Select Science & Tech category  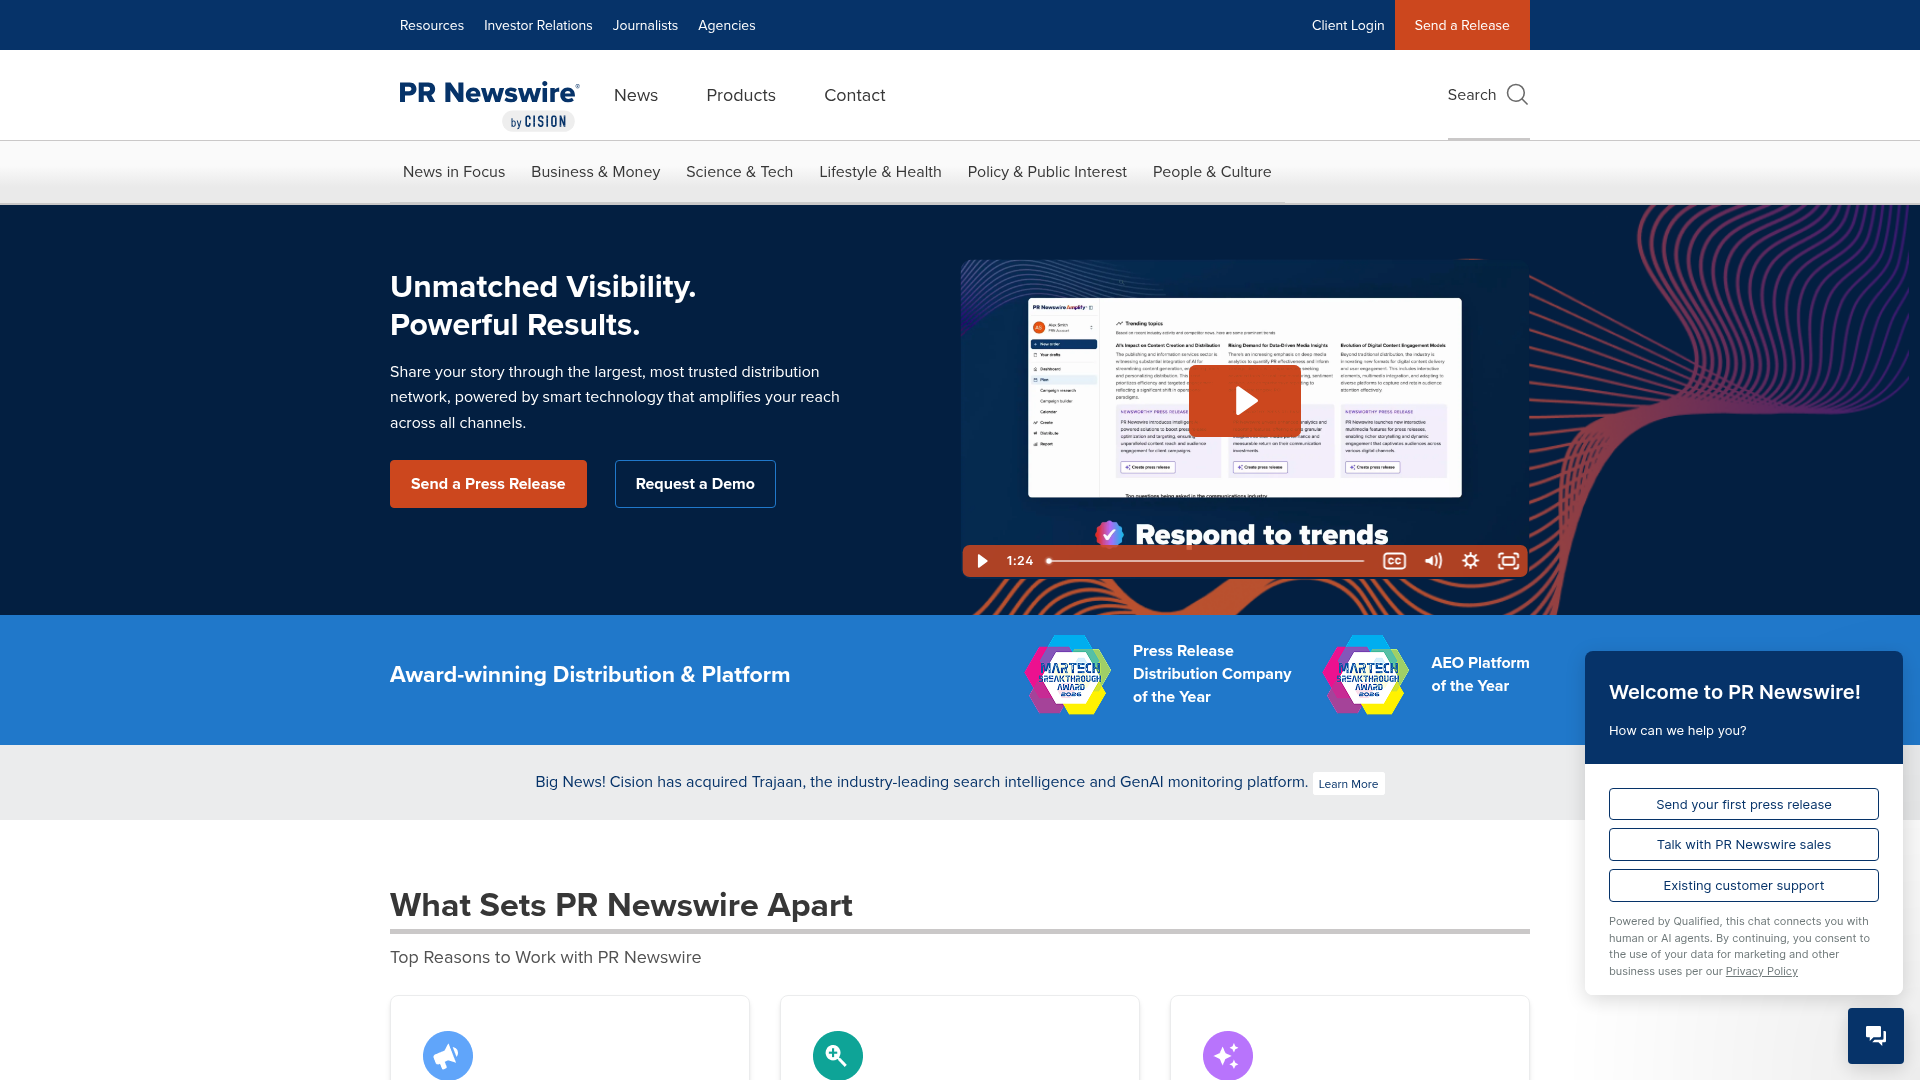point(740,172)
